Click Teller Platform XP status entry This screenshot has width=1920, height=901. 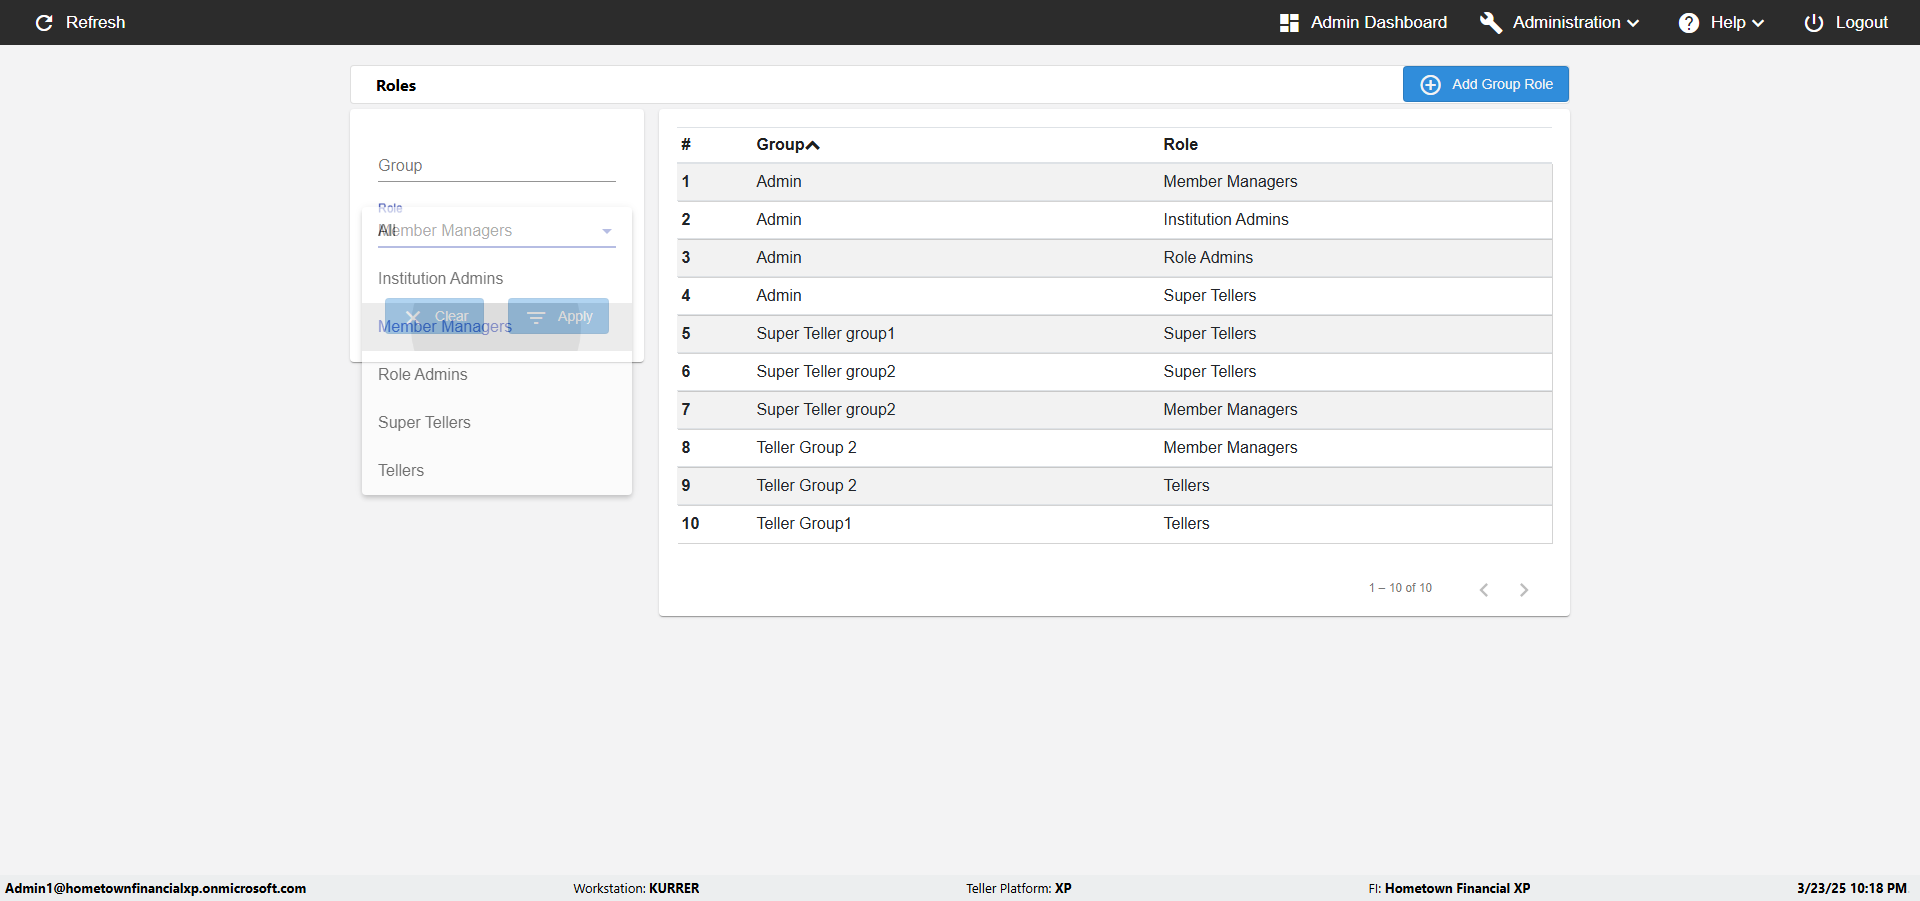coord(1019,888)
